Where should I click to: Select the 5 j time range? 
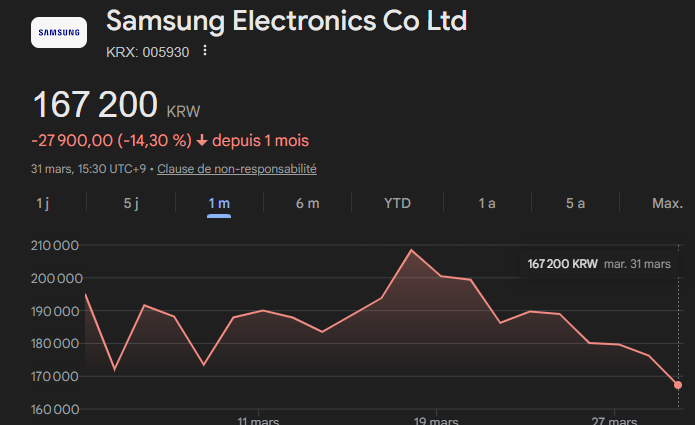(131, 203)
